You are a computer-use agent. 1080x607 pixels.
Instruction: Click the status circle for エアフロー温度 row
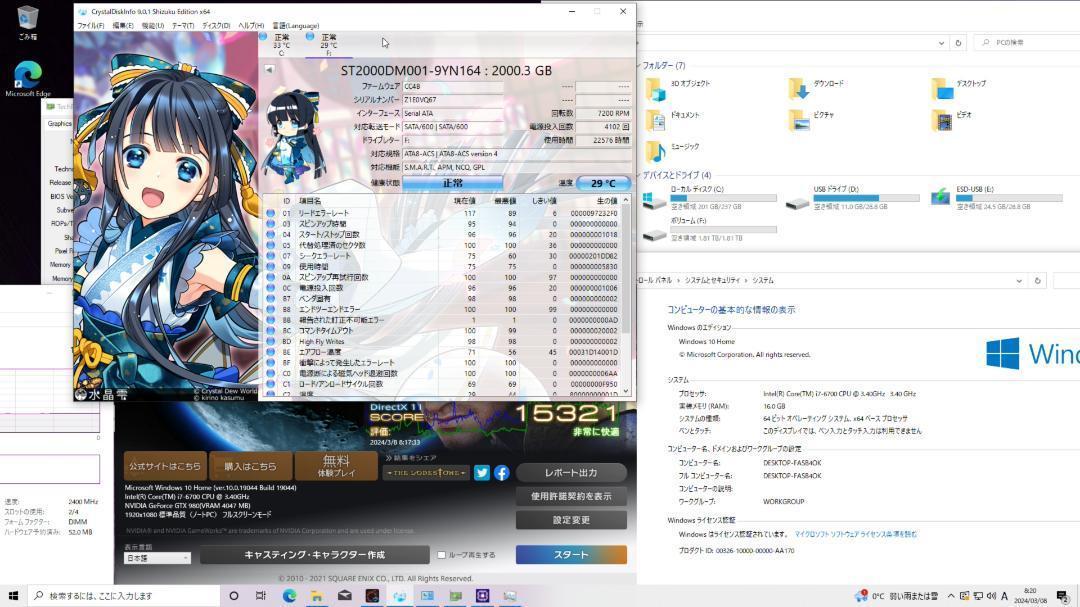pos(271,352)
